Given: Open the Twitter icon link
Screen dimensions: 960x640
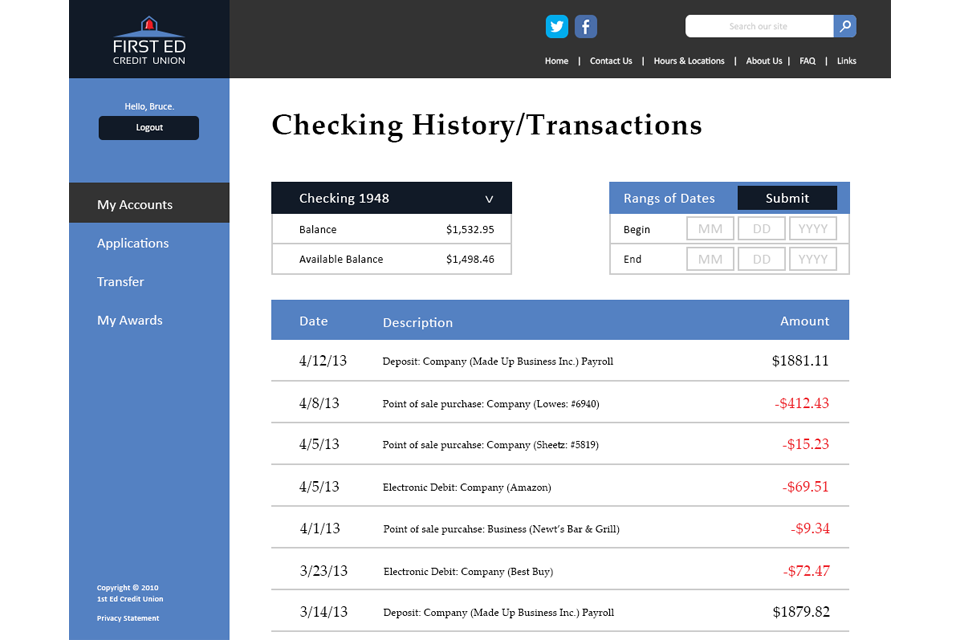Looking at the screenshot, I should [x=557, y=27].
